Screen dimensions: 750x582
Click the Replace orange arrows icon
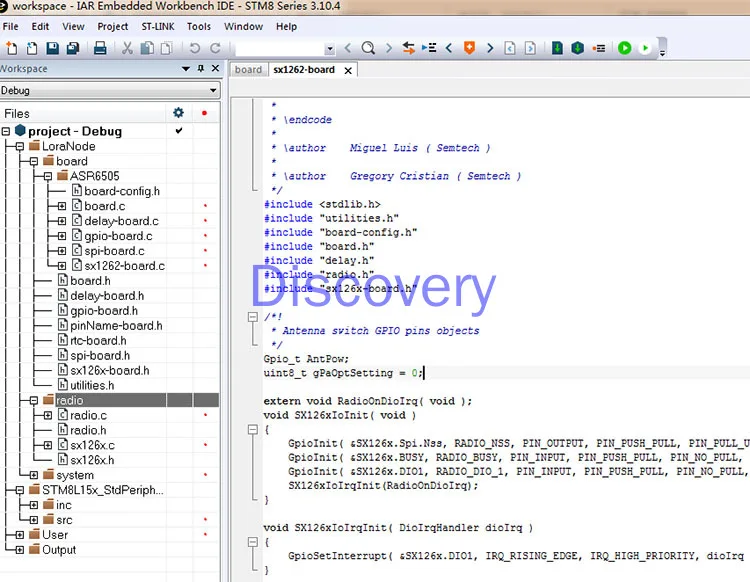click(x=408, y=48)
